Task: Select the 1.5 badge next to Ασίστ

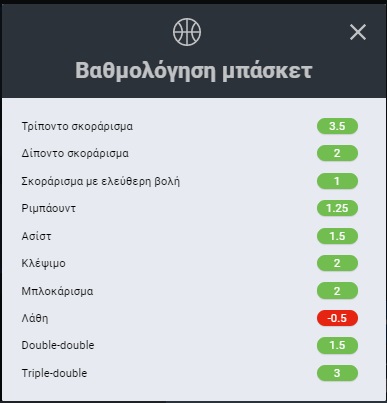Action: [x=337, y=236]
